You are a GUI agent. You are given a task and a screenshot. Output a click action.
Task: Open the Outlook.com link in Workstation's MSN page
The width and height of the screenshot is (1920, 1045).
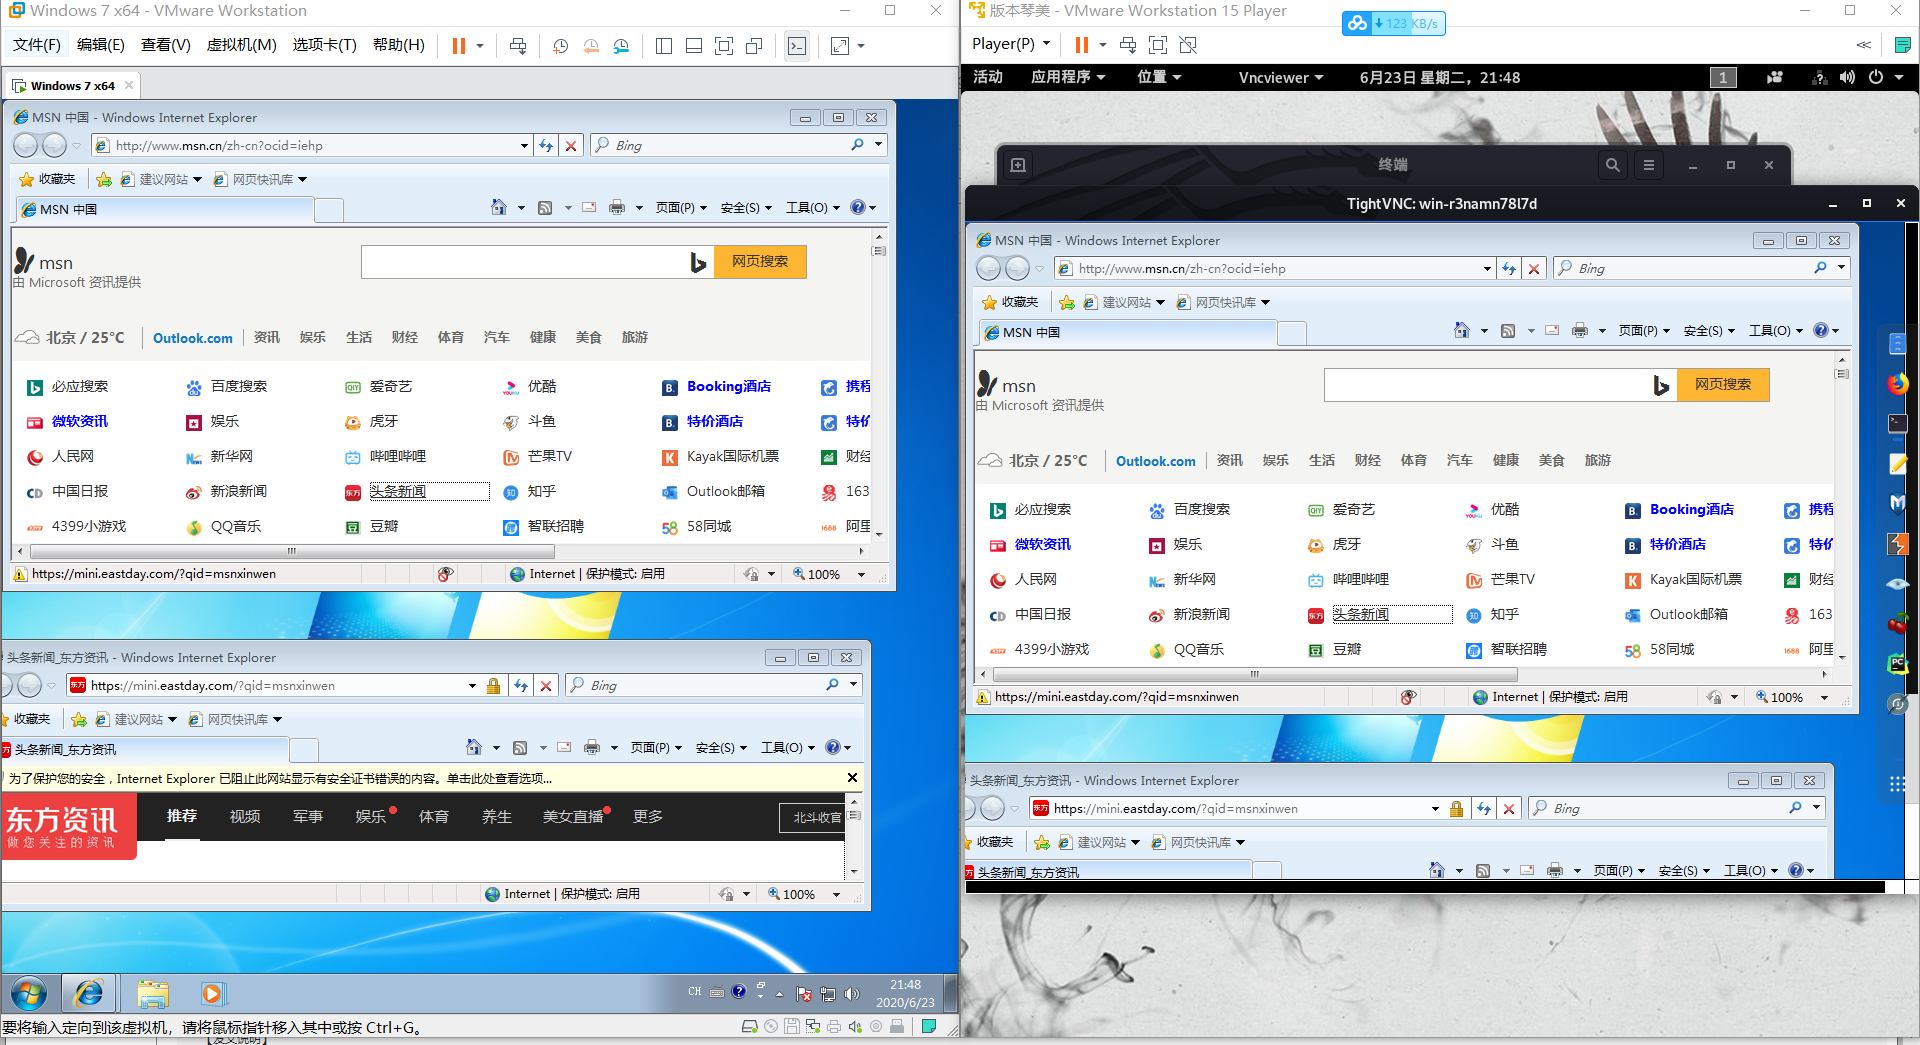click(x=193, y=338)
